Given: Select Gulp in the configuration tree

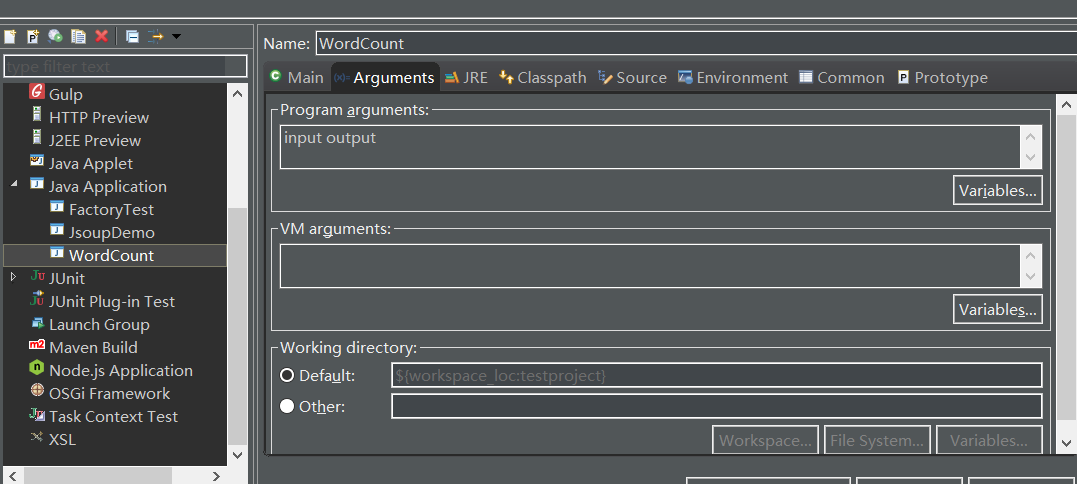Looking at the screenshot, I should [x=65, y=95].
